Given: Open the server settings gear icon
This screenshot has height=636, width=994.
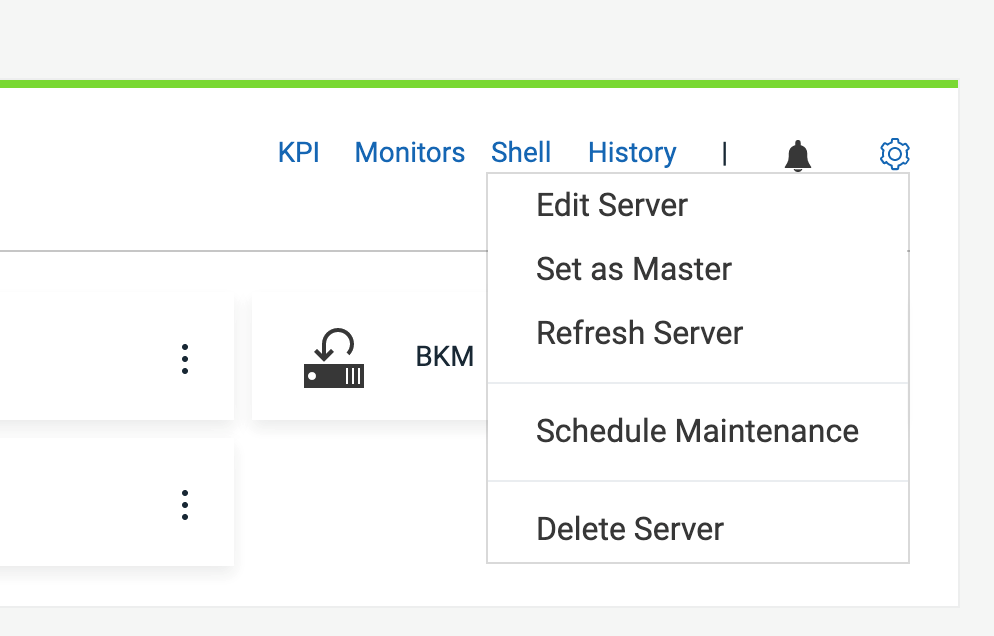Looking at the screenshot, I should click(894, 154).
